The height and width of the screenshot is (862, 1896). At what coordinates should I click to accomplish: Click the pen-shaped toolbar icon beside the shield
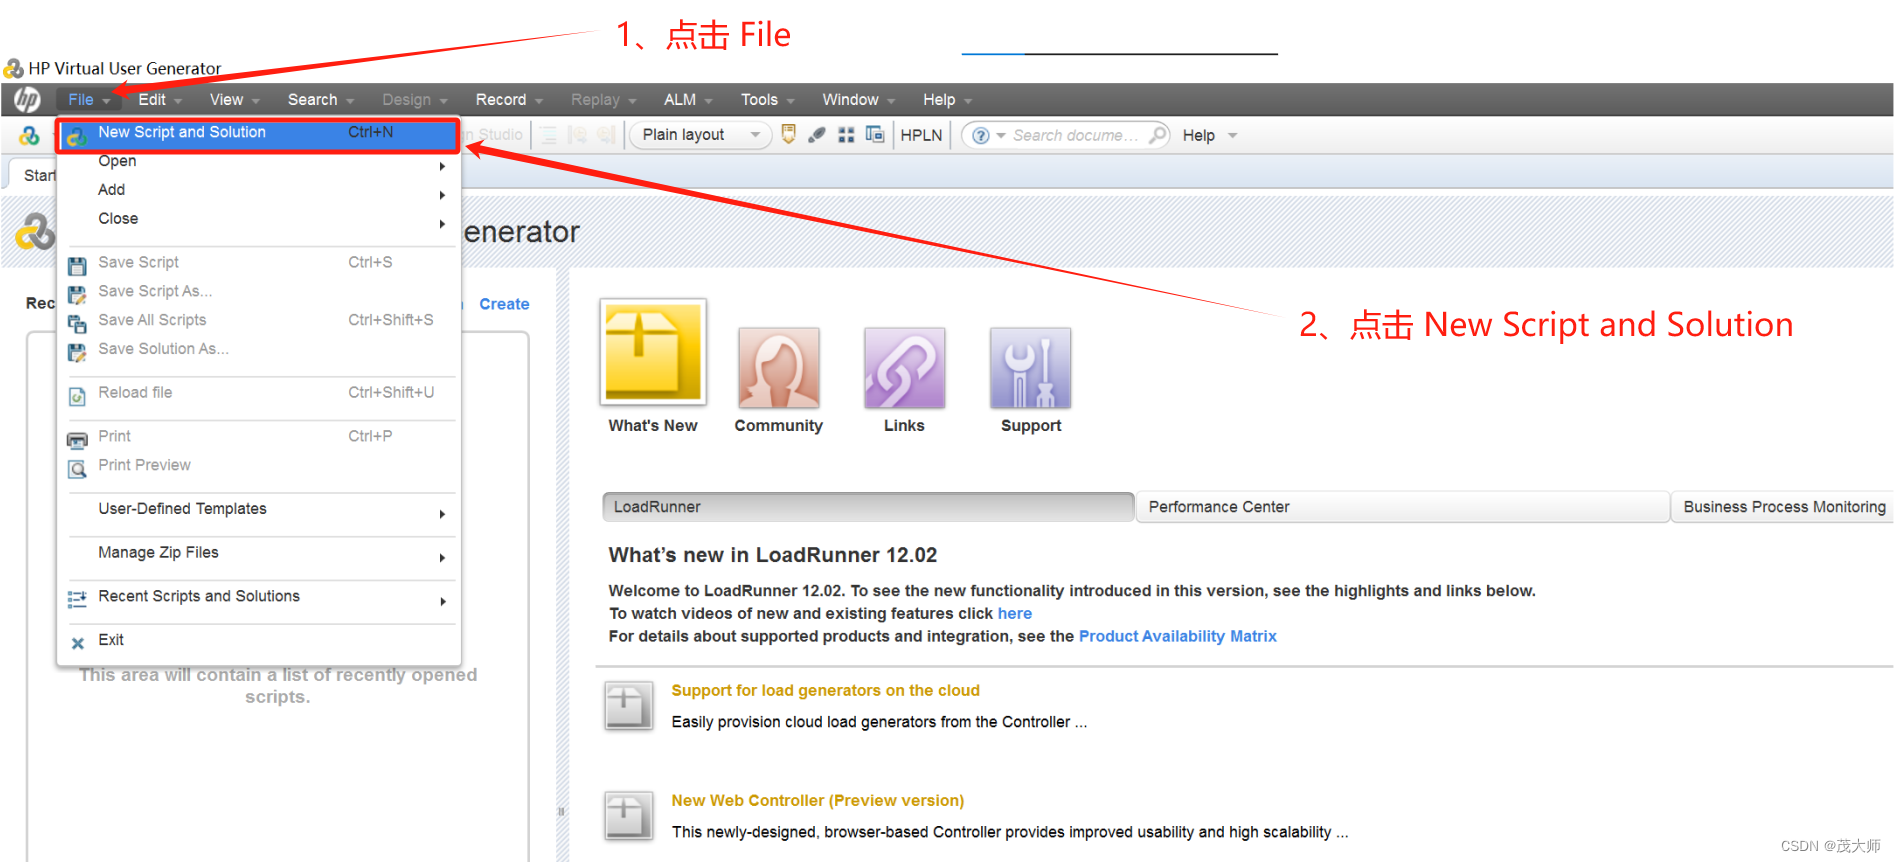pyautogui.click(x=817, y=134)
